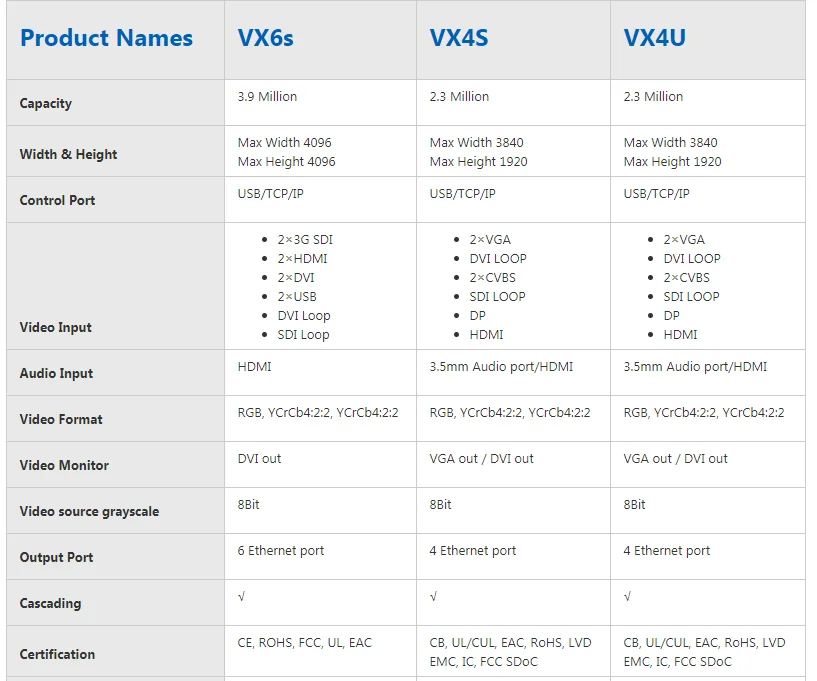Select the Video source grayscale label

click(89, 511)
